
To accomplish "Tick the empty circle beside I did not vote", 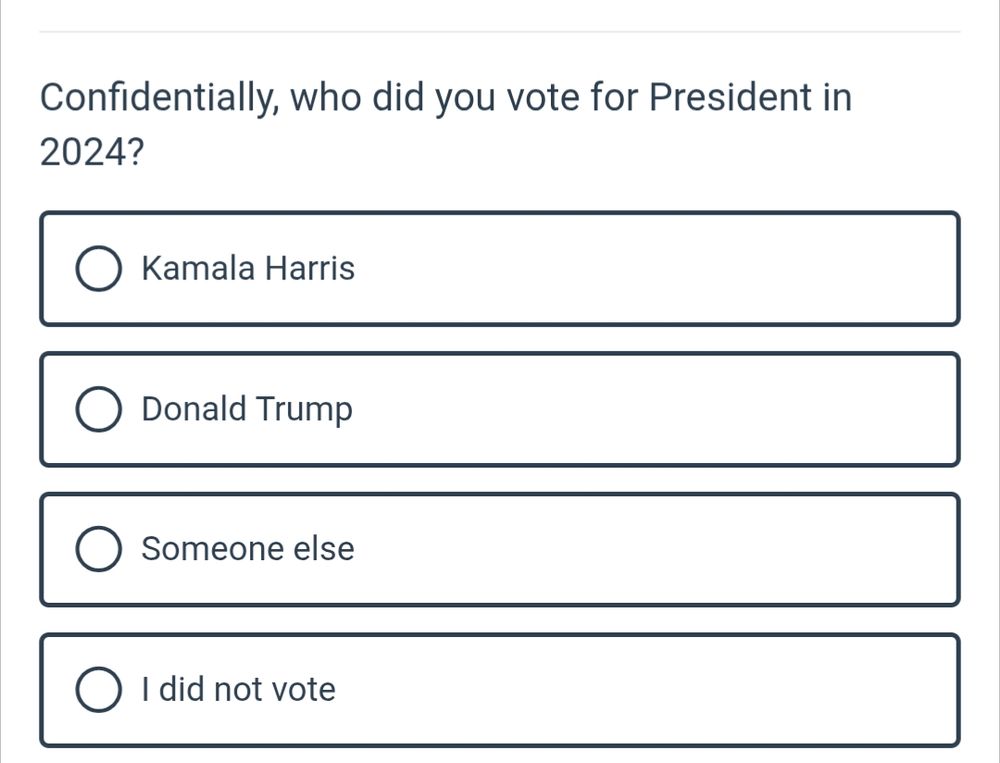I will 98,689.
